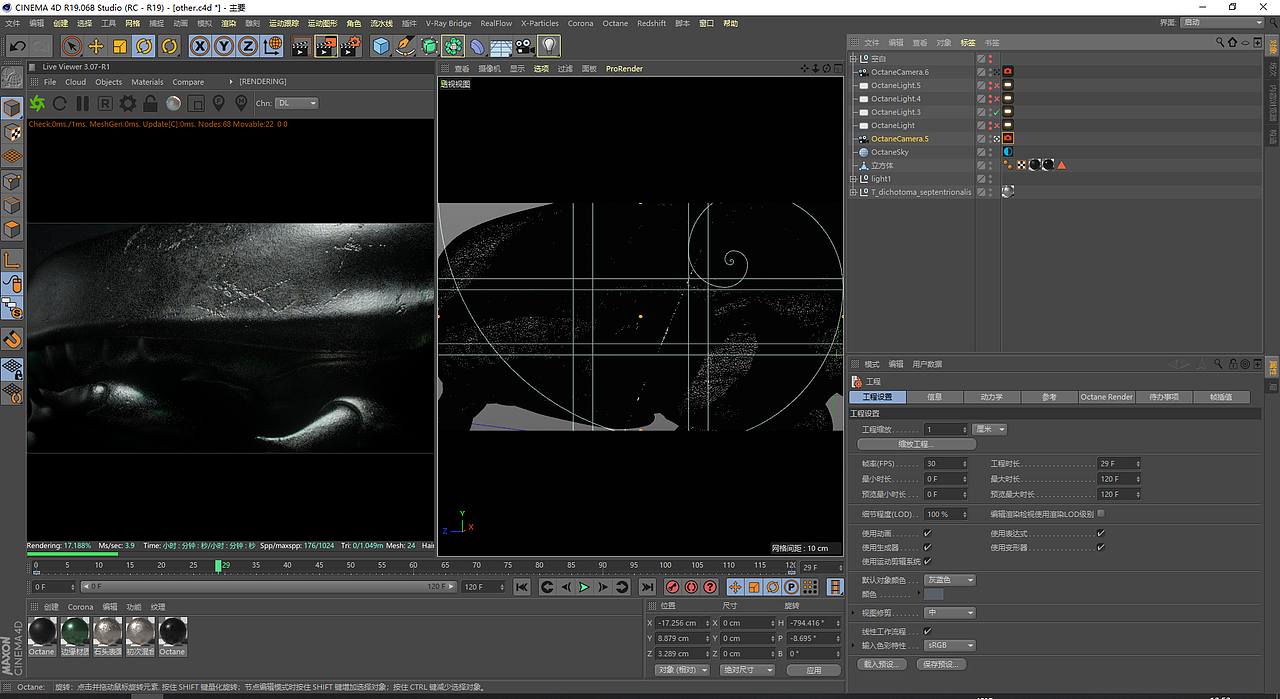Toggle the Use Motion Clip System checkbox
The width and height of the screenshot is (1280, 699).
coord(927,561)
